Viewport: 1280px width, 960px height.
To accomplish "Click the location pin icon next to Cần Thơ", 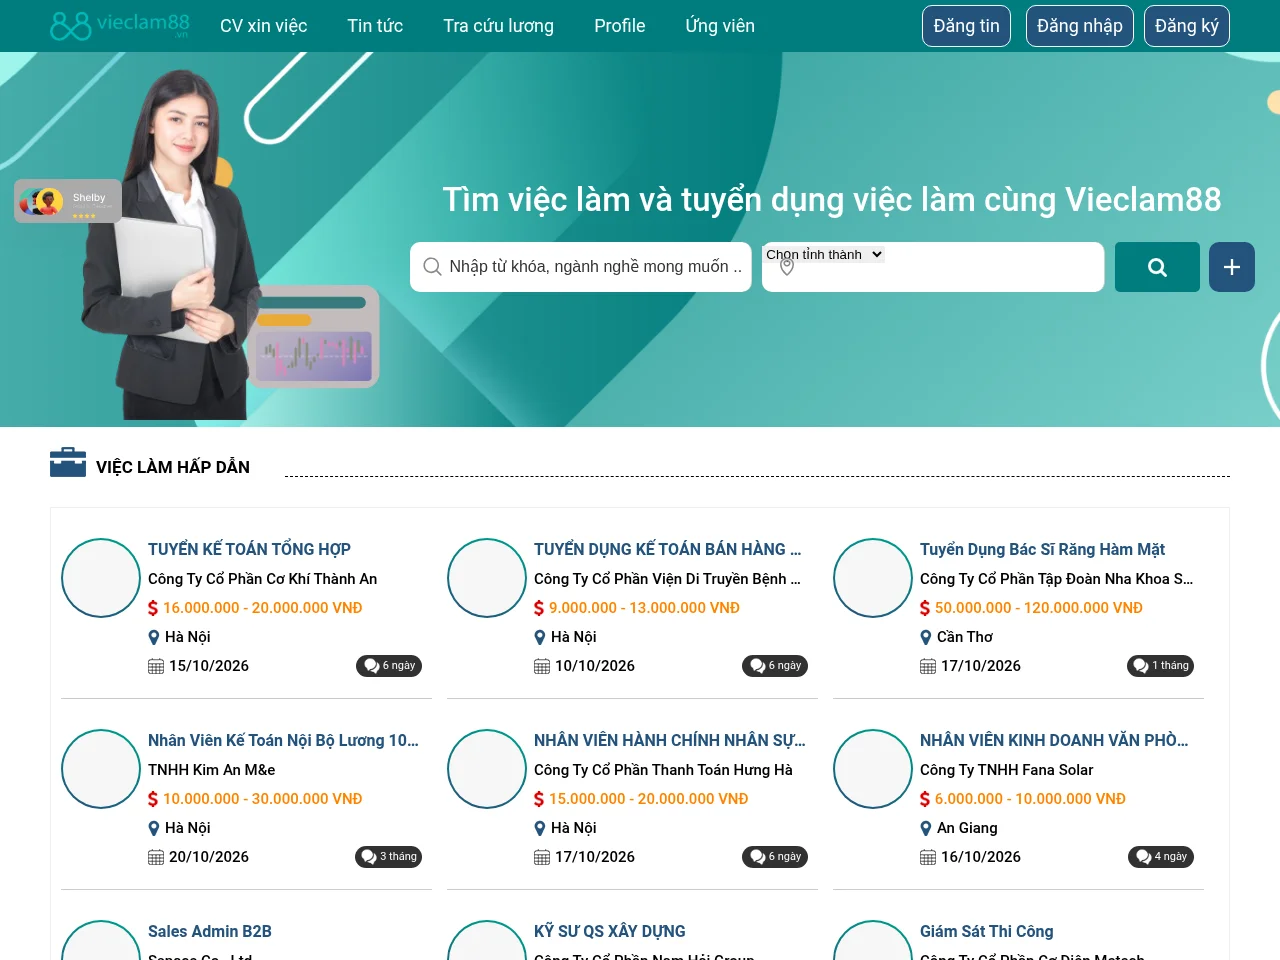I will (x=926, y=637).
